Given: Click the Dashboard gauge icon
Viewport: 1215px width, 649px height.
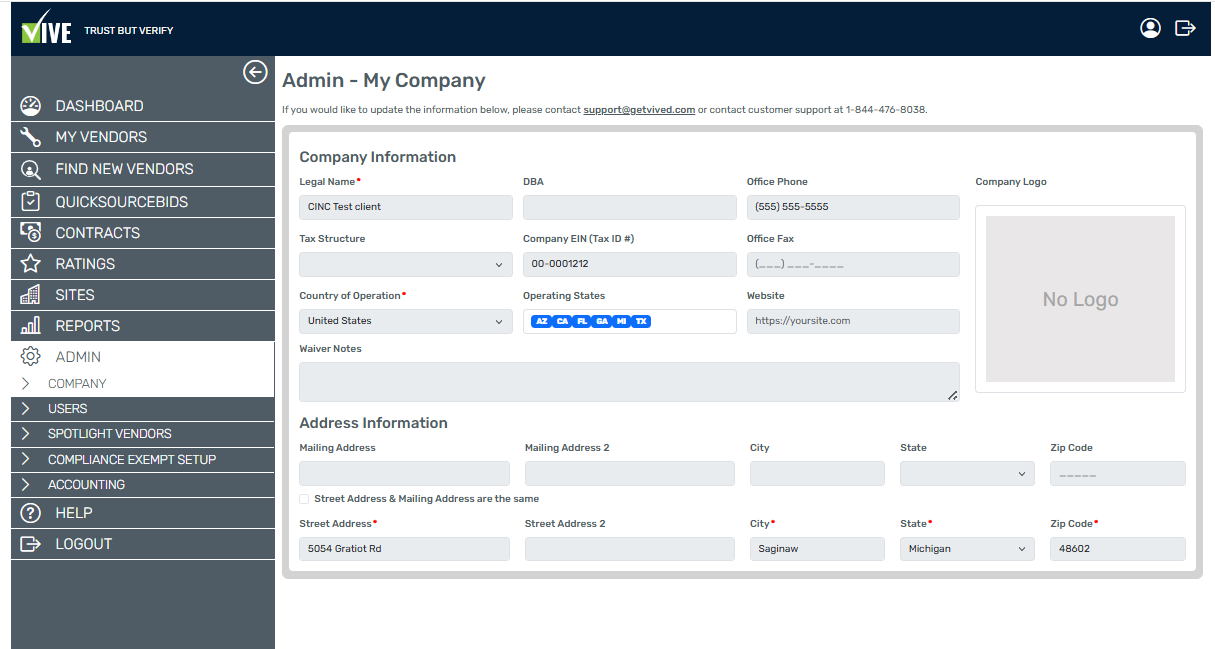Looking at the screenshot, I should 31,106.
